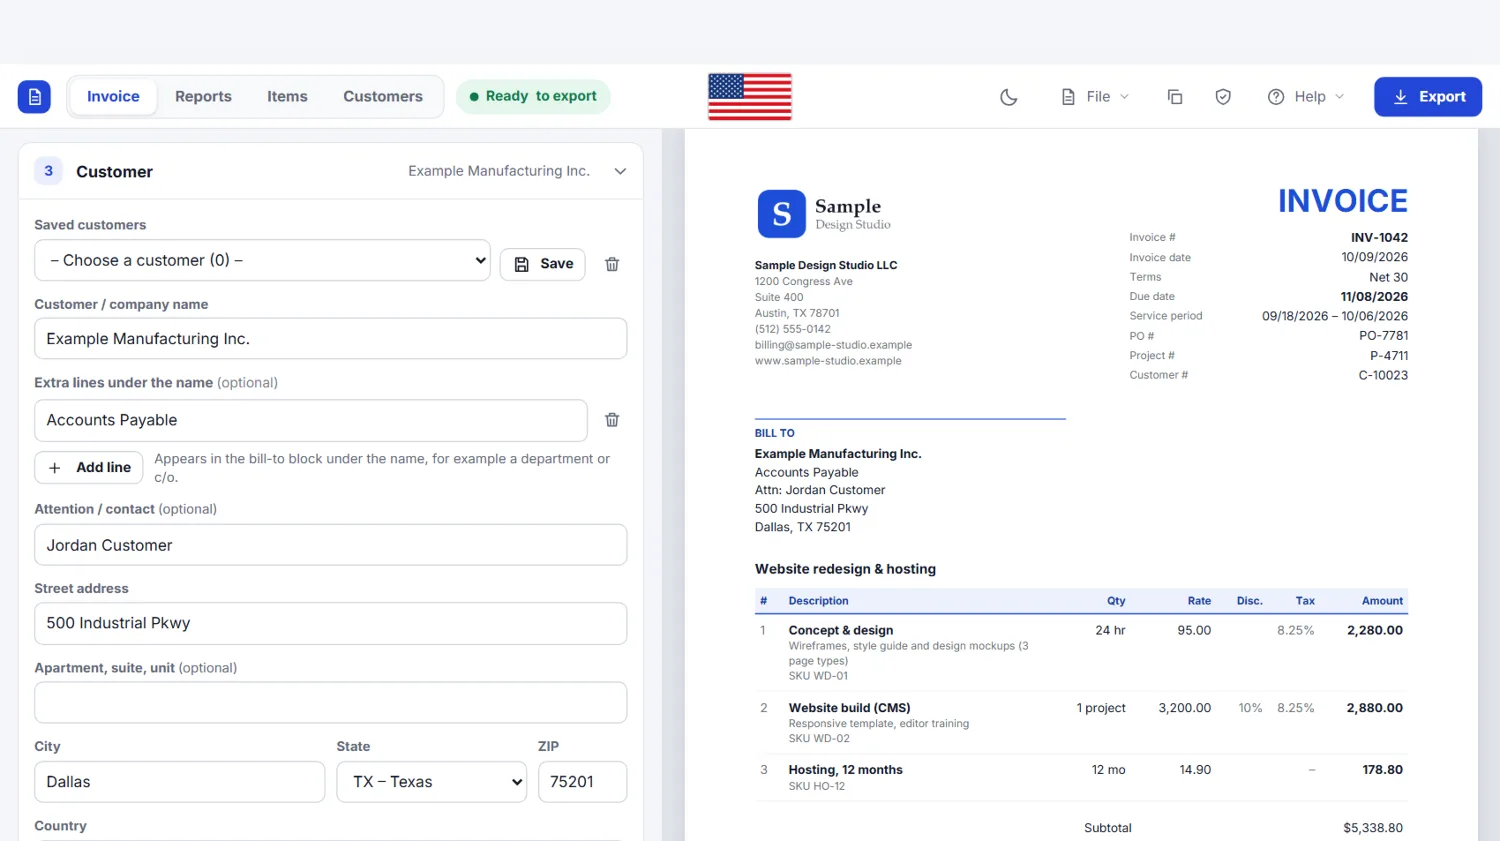Click the duplicate invoice copy icon
The width and height of the screenshot is (1500, 841).
click(1175, 97)
